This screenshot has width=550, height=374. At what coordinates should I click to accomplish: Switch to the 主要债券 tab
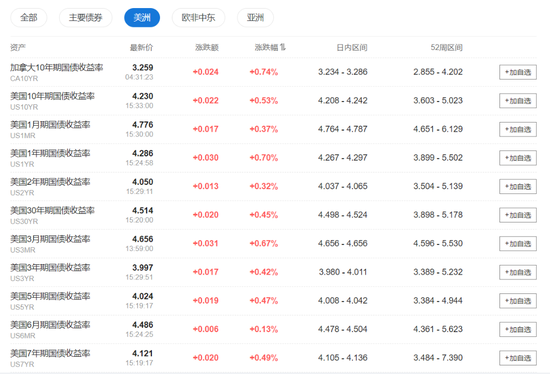(86, 18)
